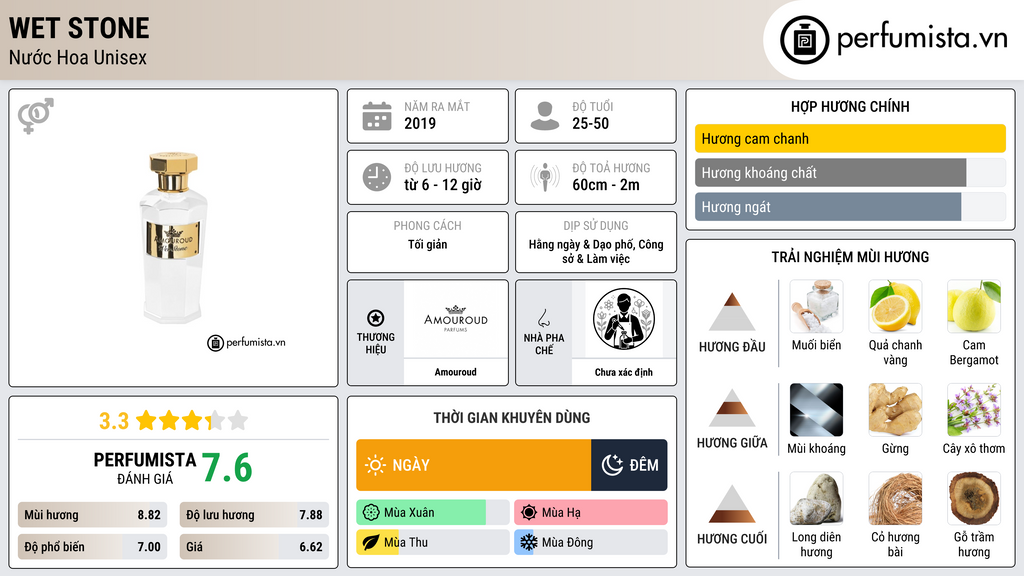Viewport: 1024px width, 576px height.
Task: Click the Độ lưu hương 7.88 score bar
Action: (x=254, y=515)
